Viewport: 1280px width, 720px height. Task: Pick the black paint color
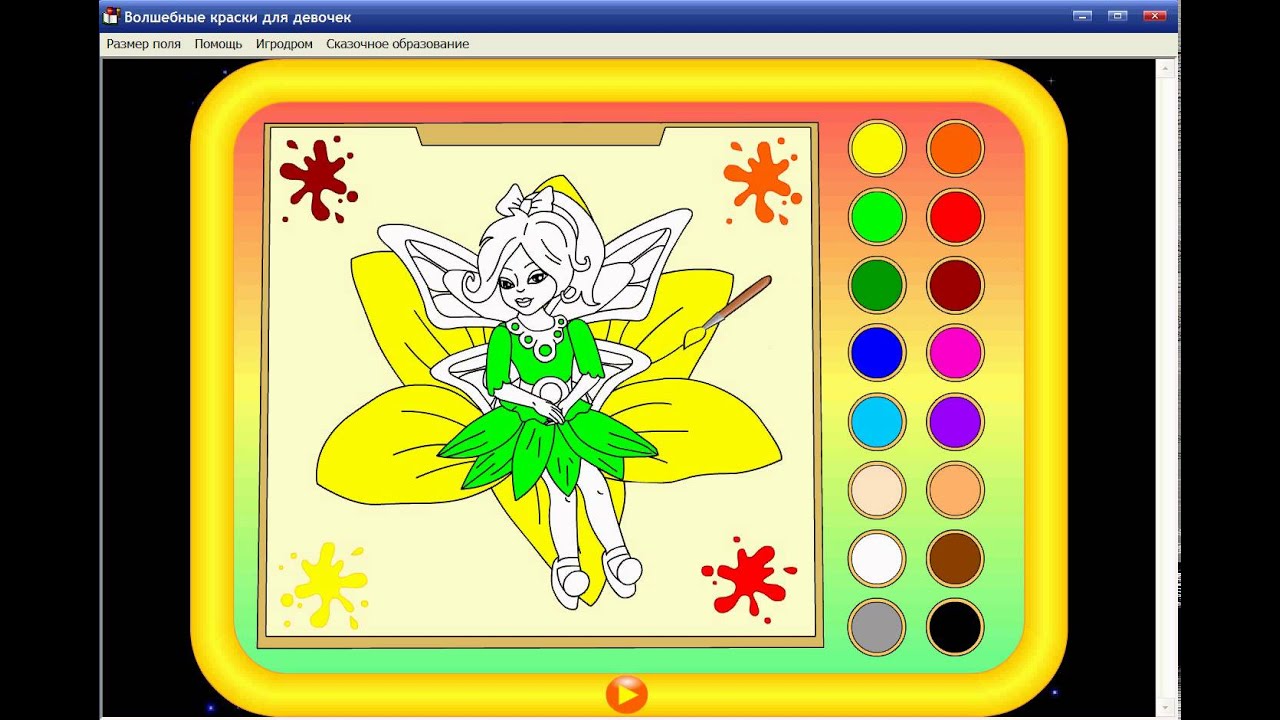click(955, 627)
